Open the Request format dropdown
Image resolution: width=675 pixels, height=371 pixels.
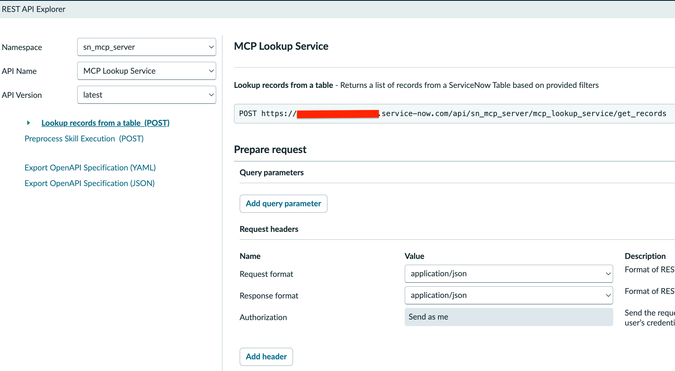click(508, 274)
